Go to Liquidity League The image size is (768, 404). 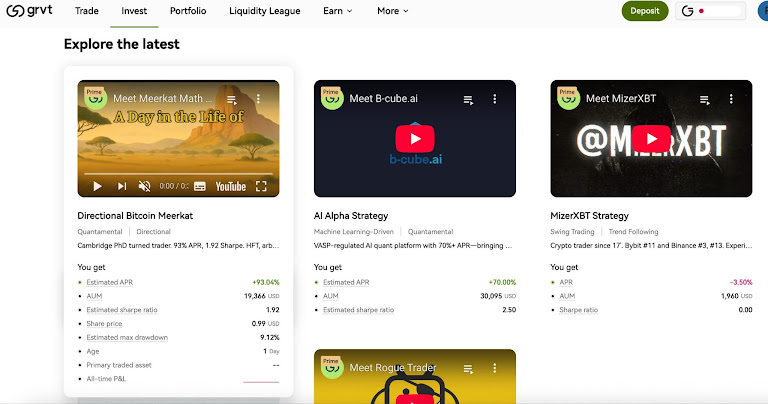click(x=264, y=11)
